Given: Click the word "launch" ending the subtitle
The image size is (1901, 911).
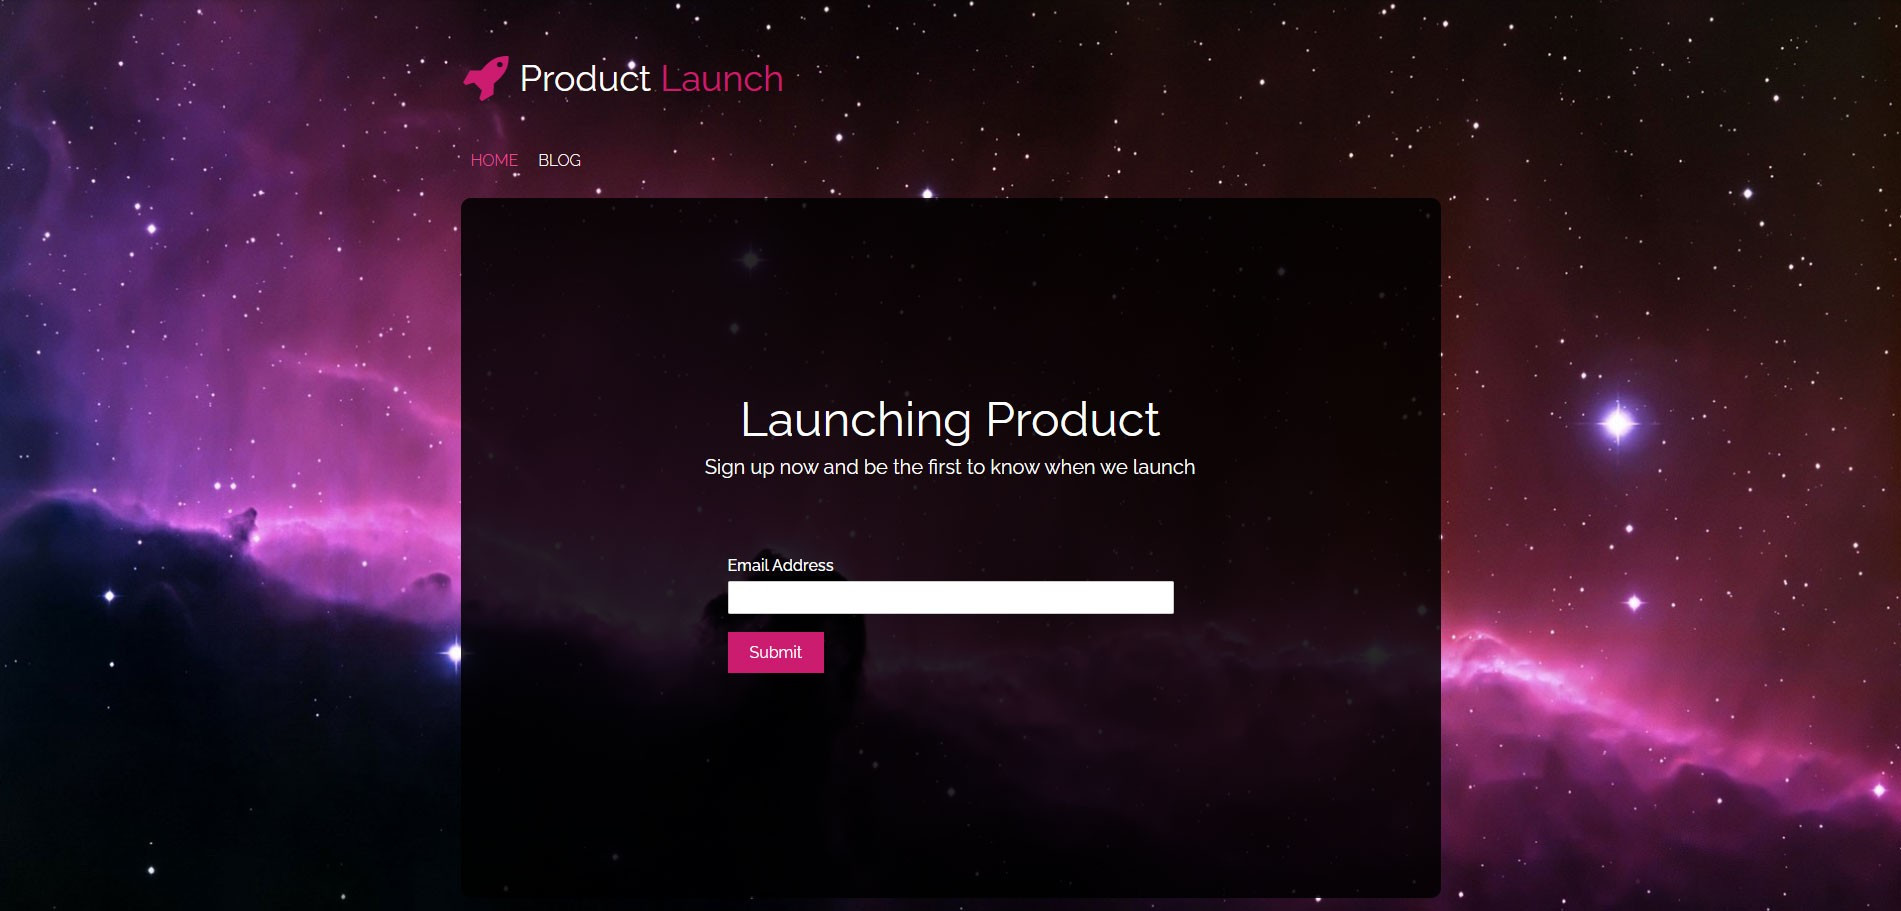Looking at the screenshot, I should 1164,467.
